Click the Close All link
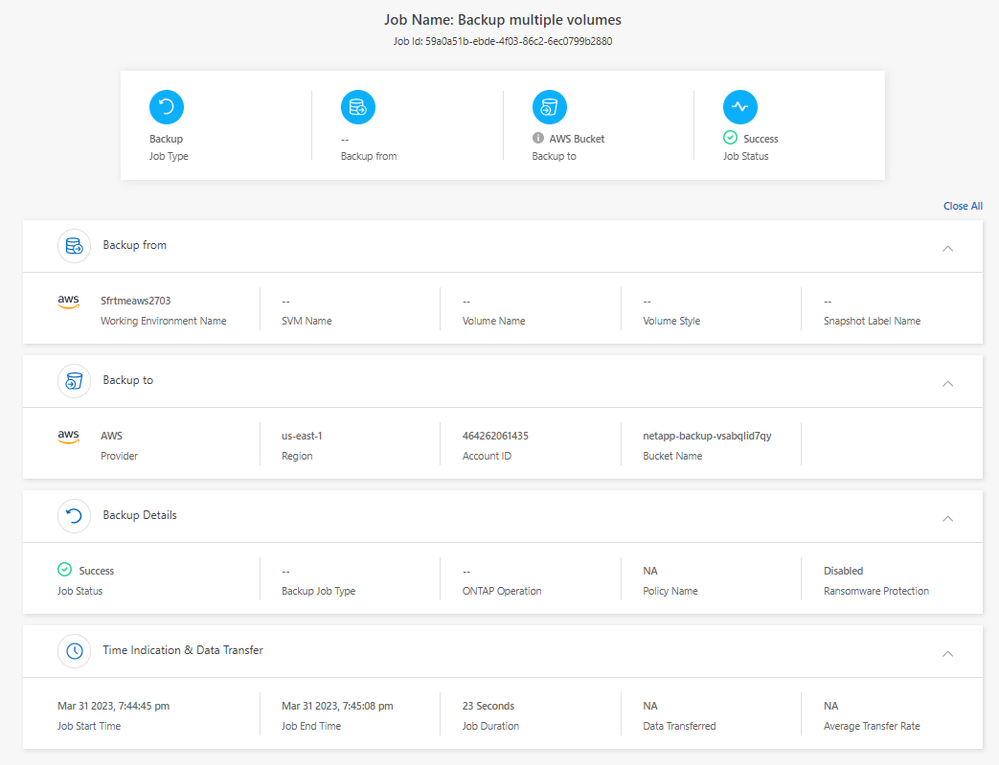Viewport: 999px width, 765px height. [962, 206]
